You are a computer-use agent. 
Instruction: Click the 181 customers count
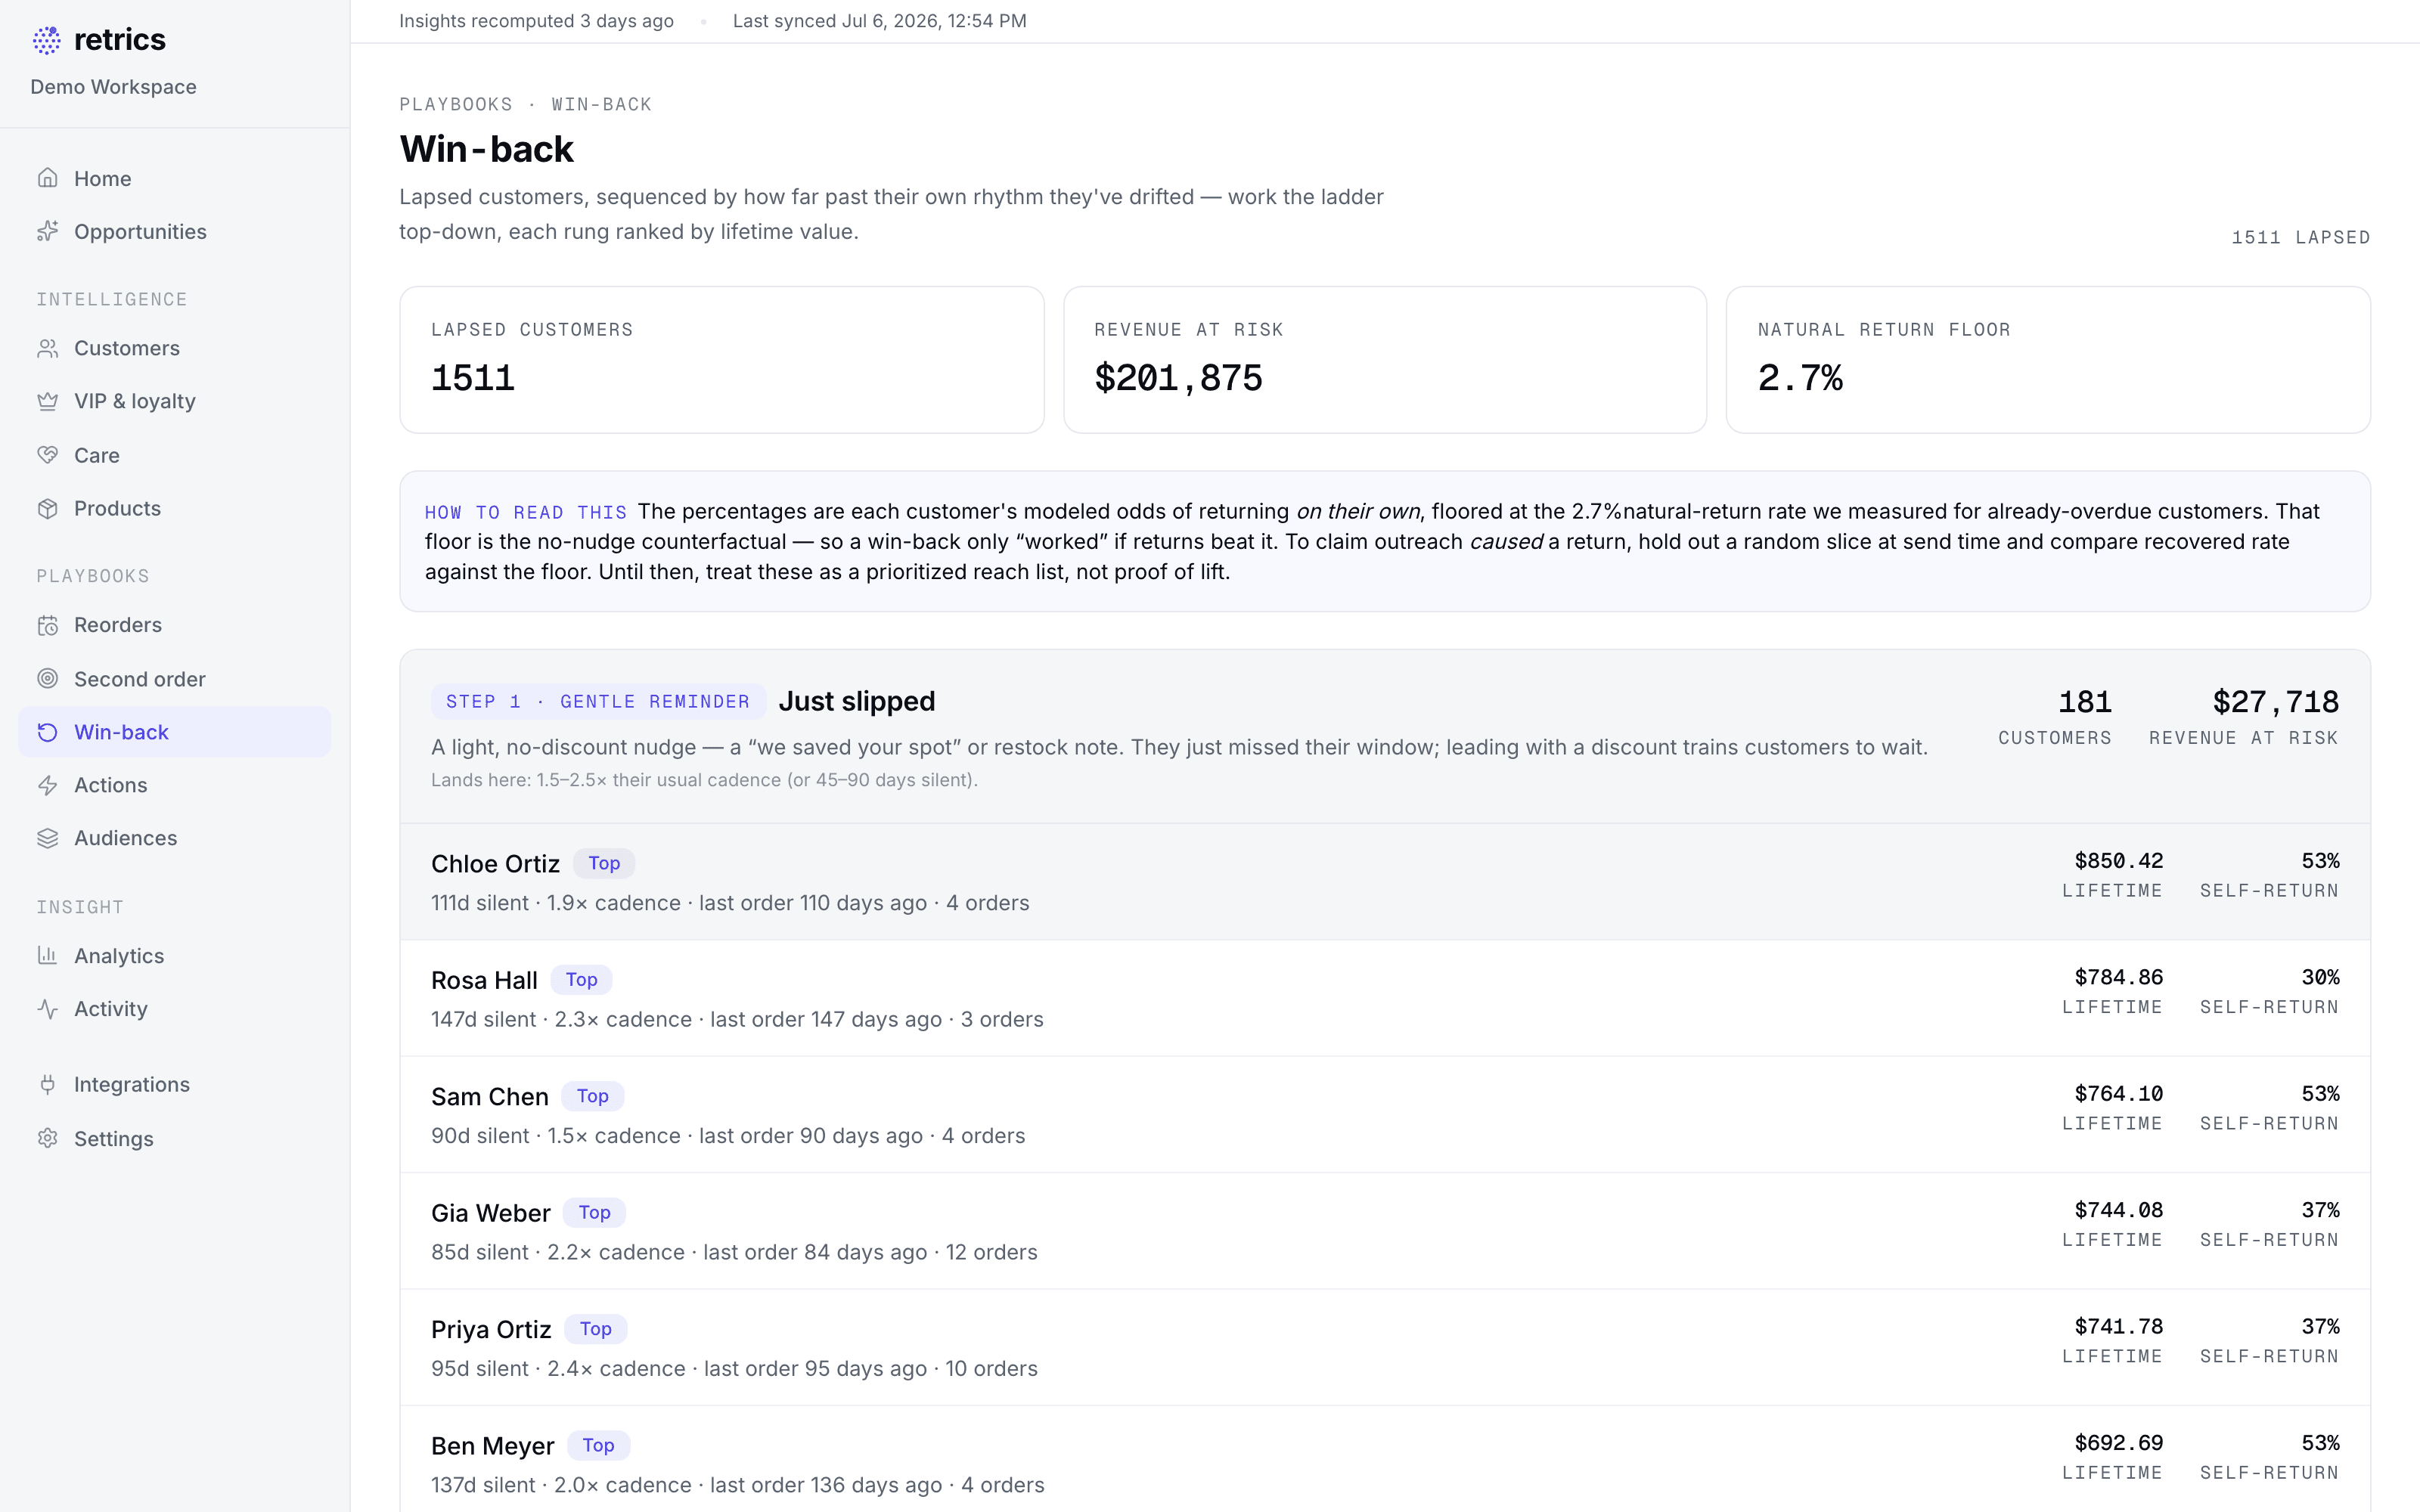[x=2085, y=702]
